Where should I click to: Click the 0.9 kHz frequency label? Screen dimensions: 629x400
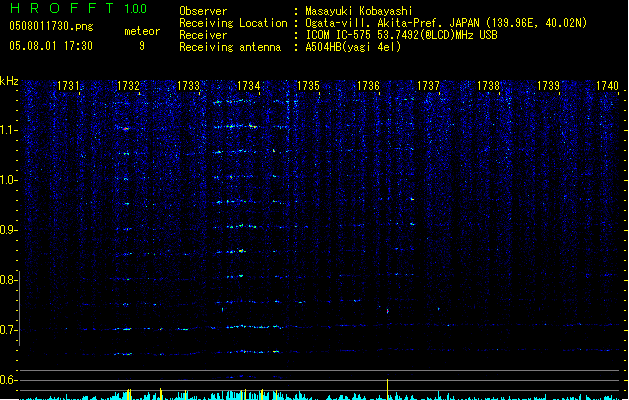coord(8,230)
